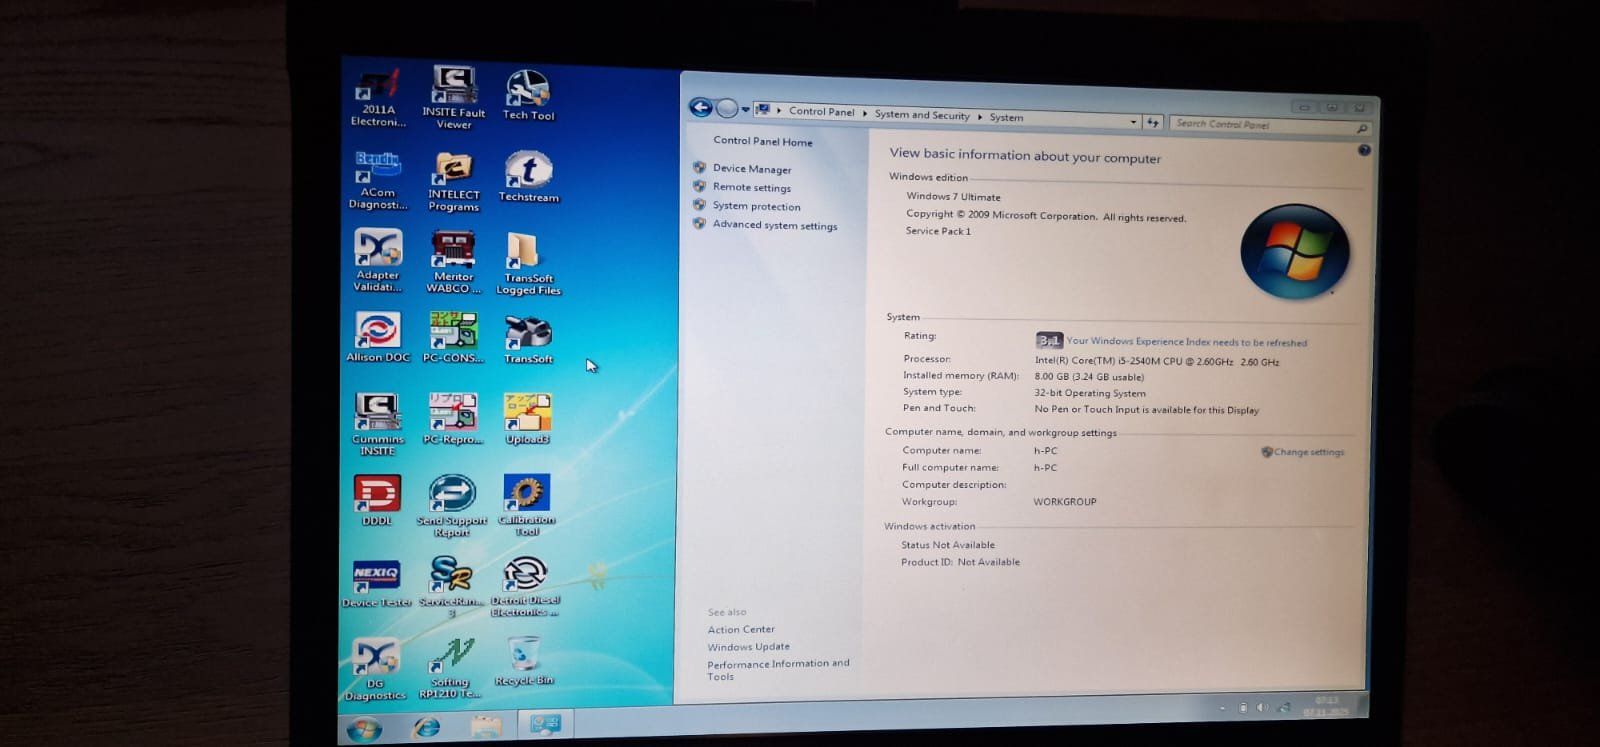
Task: Click the Windows Start button
Action: (364, 729)
